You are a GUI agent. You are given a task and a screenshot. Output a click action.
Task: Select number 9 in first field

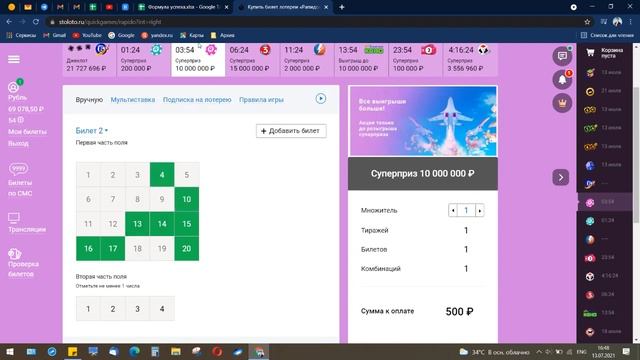click(162, 199)
